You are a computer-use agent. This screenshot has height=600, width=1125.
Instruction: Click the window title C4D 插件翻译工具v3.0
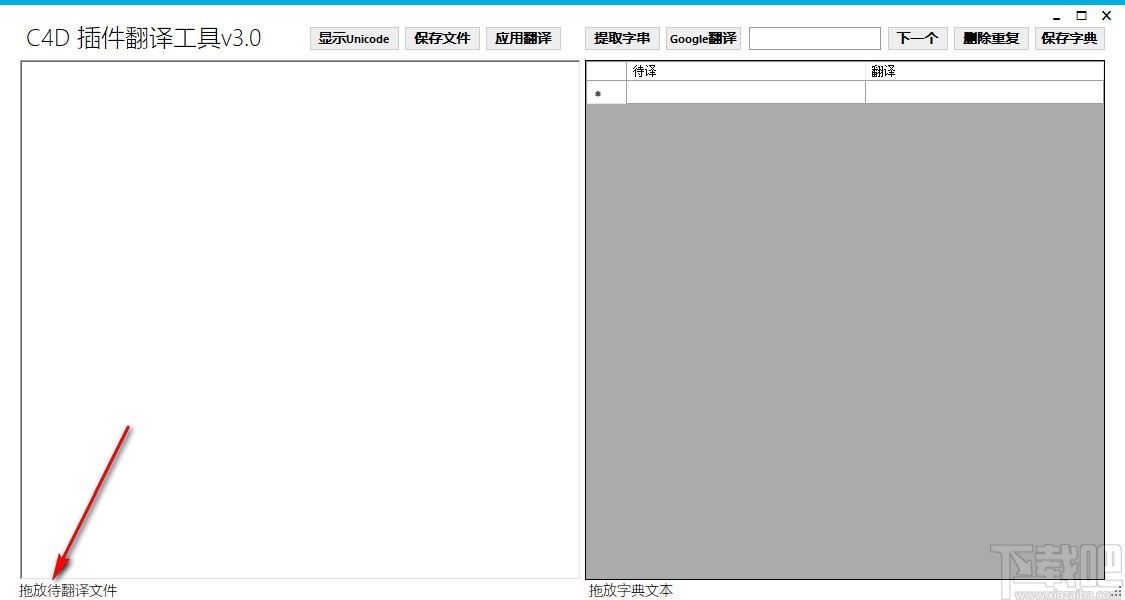pyautogui.click(x=142, y=37)
